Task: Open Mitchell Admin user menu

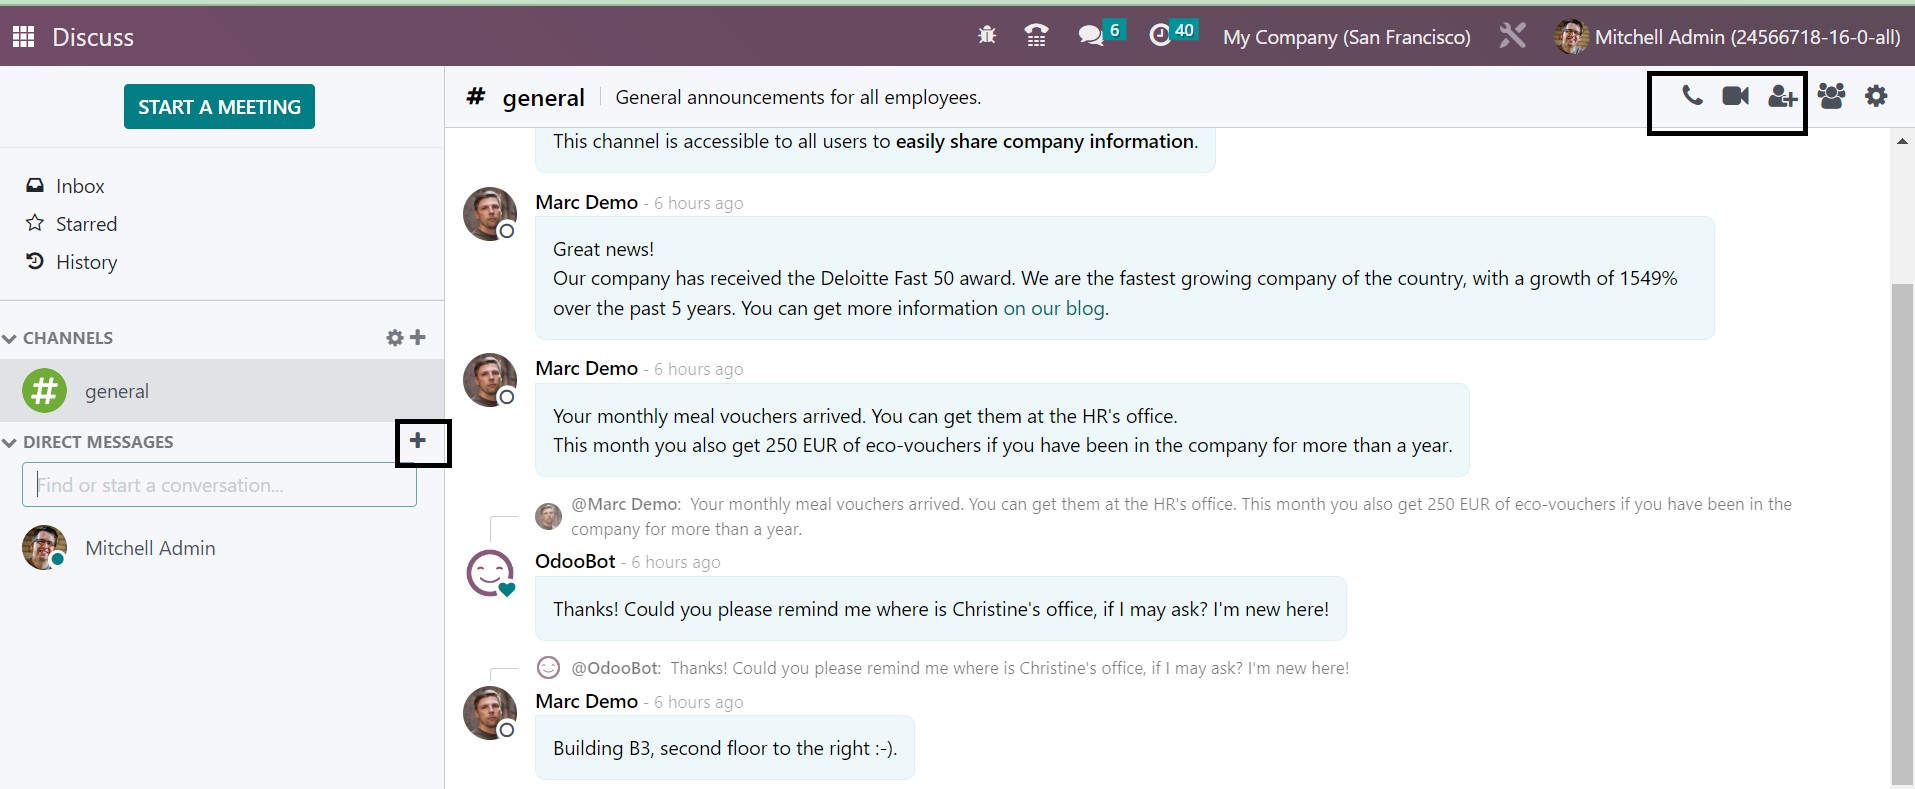Action: tap(1727, 37)
